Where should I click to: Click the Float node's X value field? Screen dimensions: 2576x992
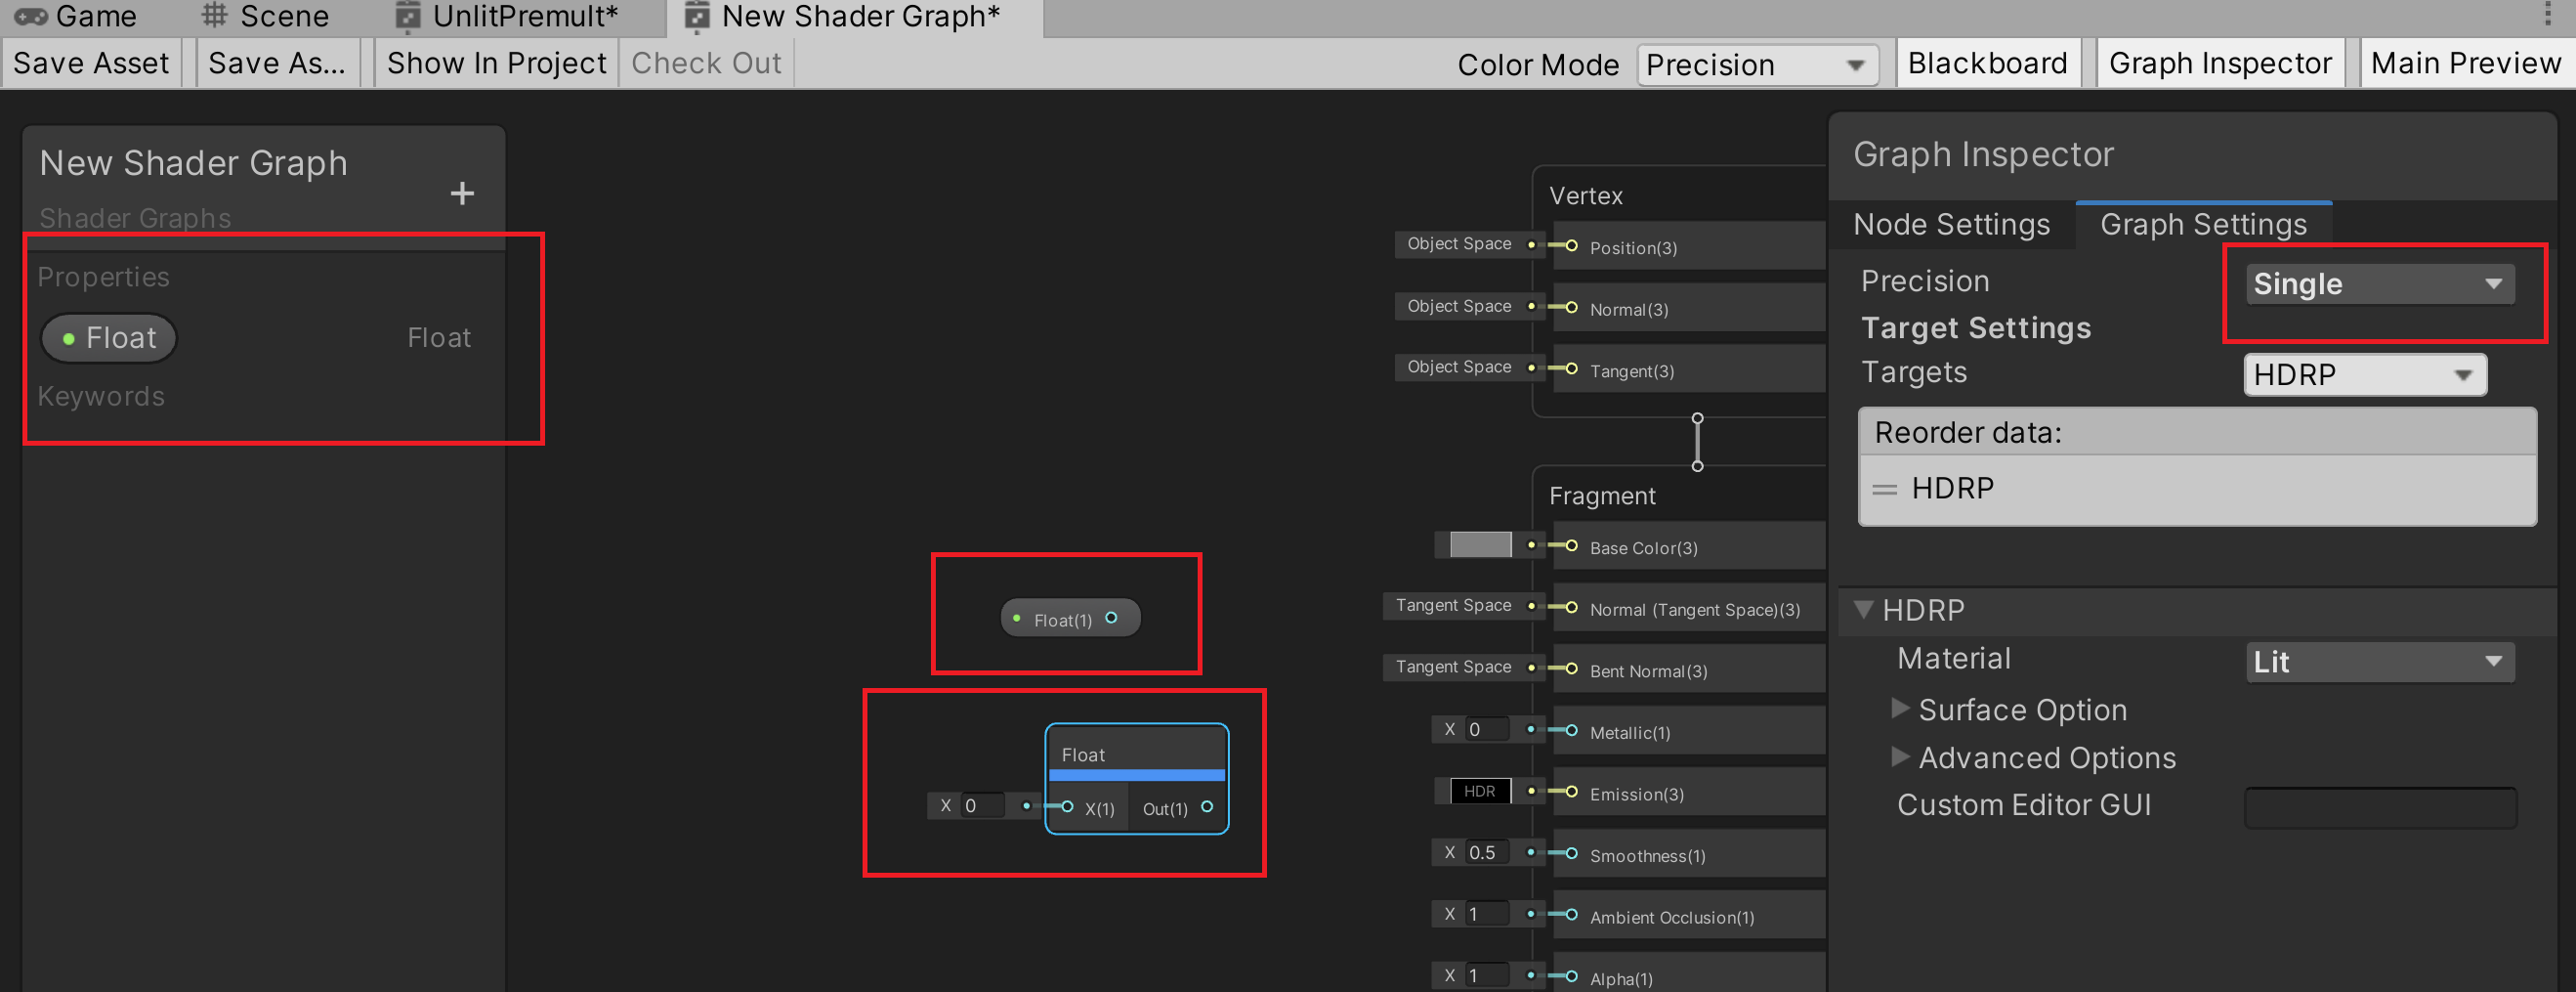click(x=982, y=806)
